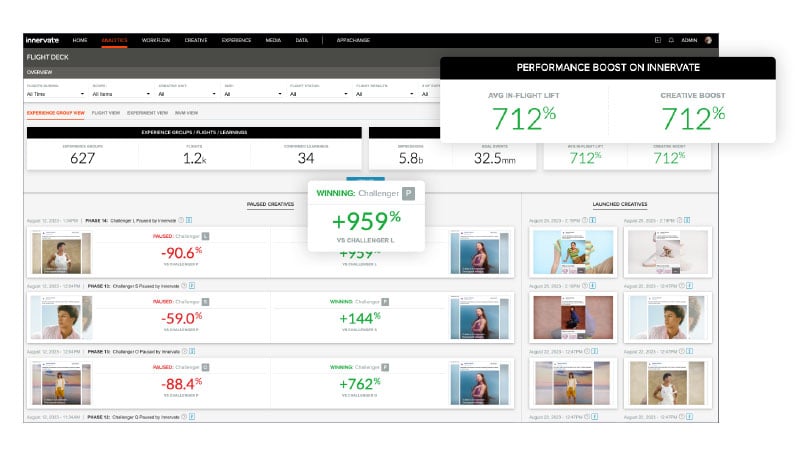
Task: Click the square icon left of the bell
Action: click(x=657, y=40)
